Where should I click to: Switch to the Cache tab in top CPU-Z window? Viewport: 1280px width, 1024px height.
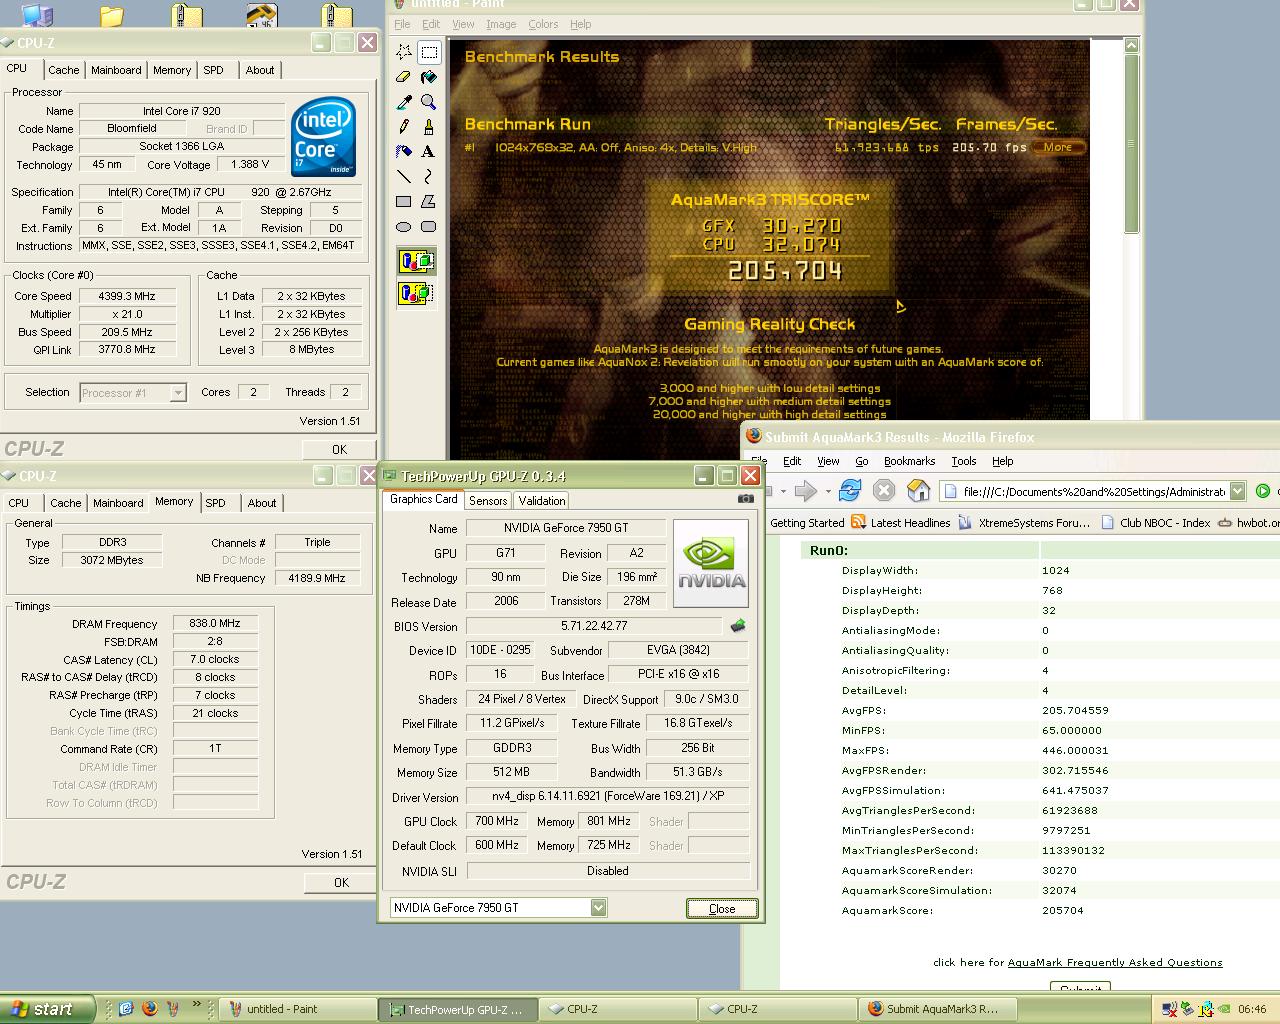pyautogui.click(x=64, y=70)
